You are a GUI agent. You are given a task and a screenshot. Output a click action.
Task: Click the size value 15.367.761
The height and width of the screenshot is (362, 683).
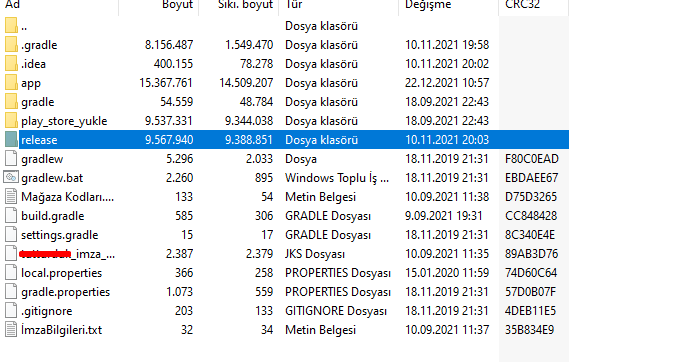click(x=166, y=83)
